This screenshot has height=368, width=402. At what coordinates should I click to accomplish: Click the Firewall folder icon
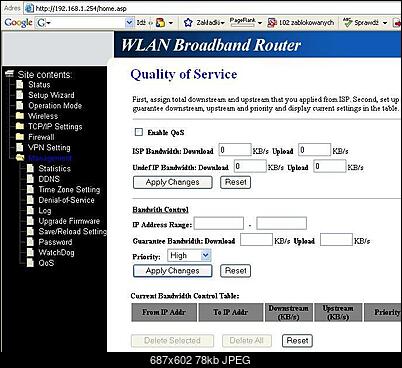click(x=20, y=137)
